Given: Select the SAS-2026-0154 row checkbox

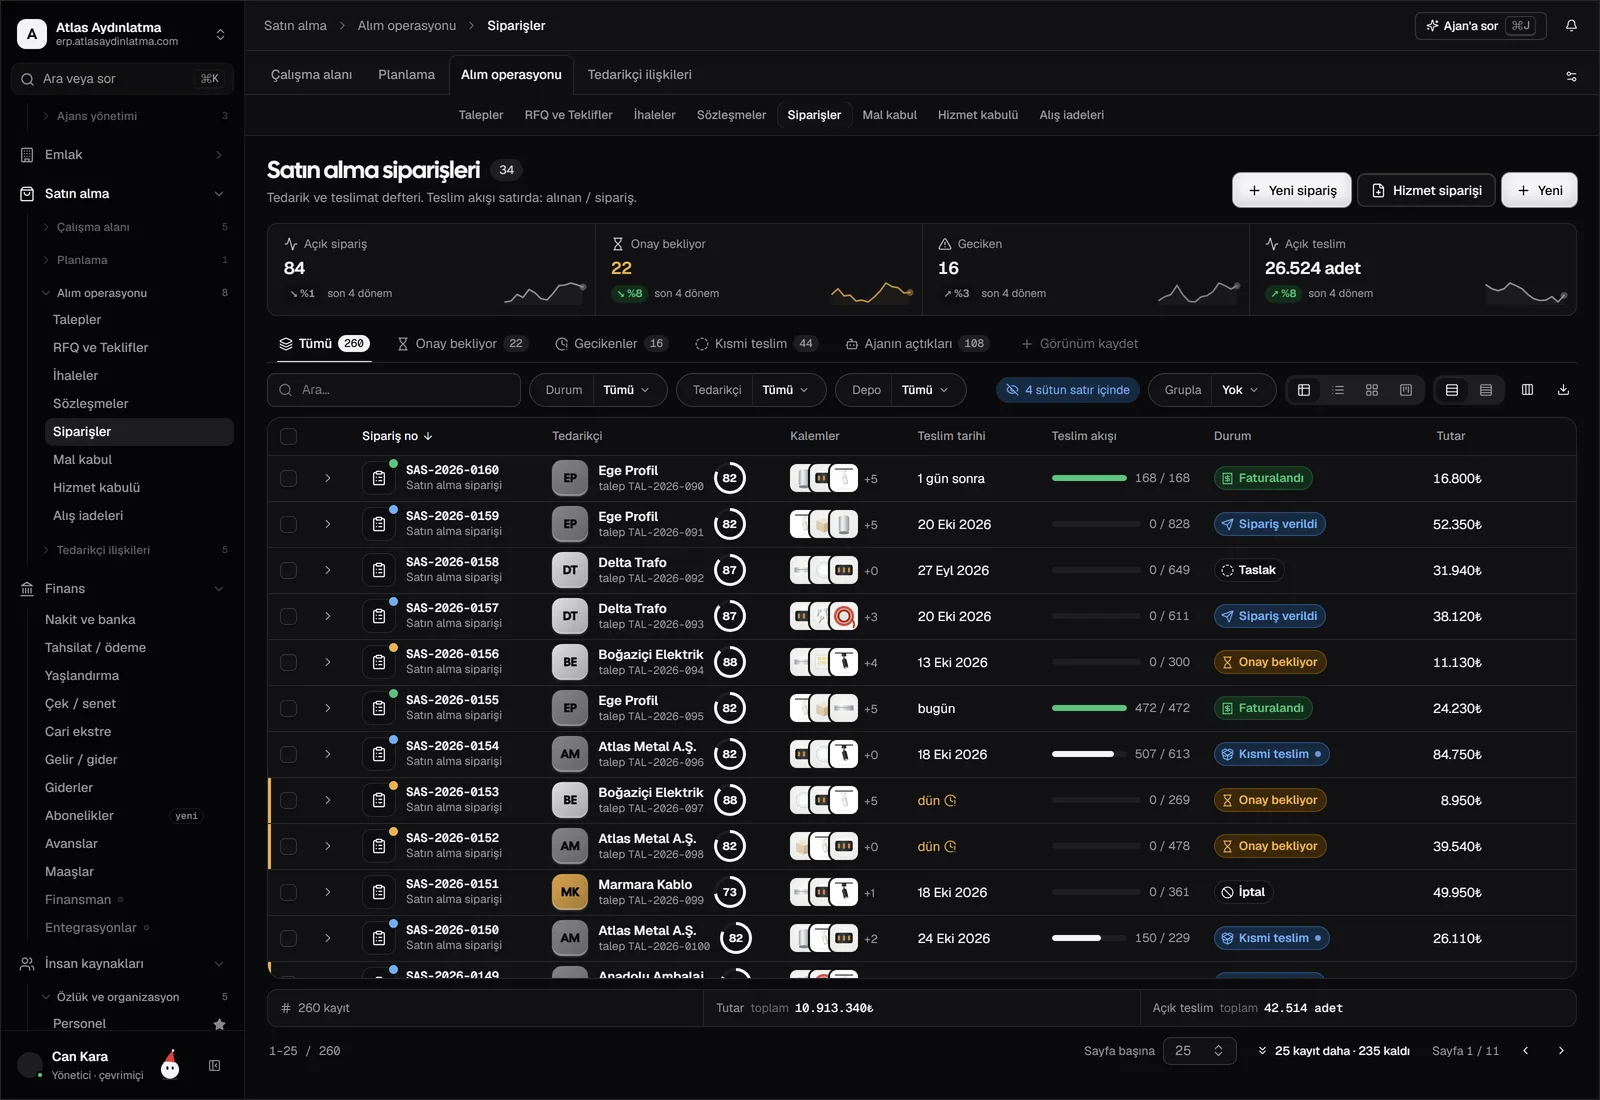Looking at the screenshot, I should click(x=289, y=755).
